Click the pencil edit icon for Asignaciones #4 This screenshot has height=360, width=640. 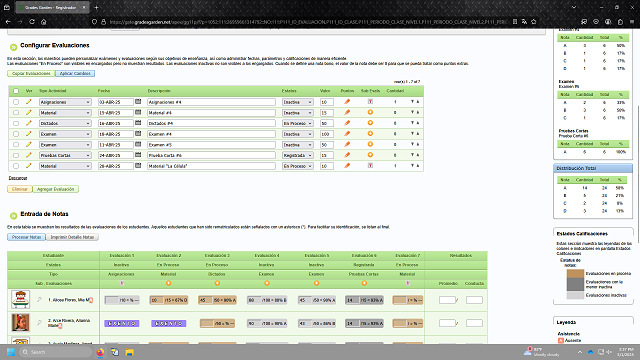[29, 102]
